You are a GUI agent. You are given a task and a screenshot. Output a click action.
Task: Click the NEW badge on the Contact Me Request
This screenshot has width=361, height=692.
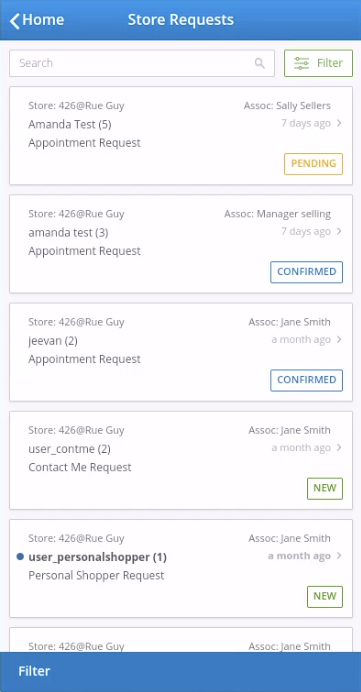click(325, 488)
